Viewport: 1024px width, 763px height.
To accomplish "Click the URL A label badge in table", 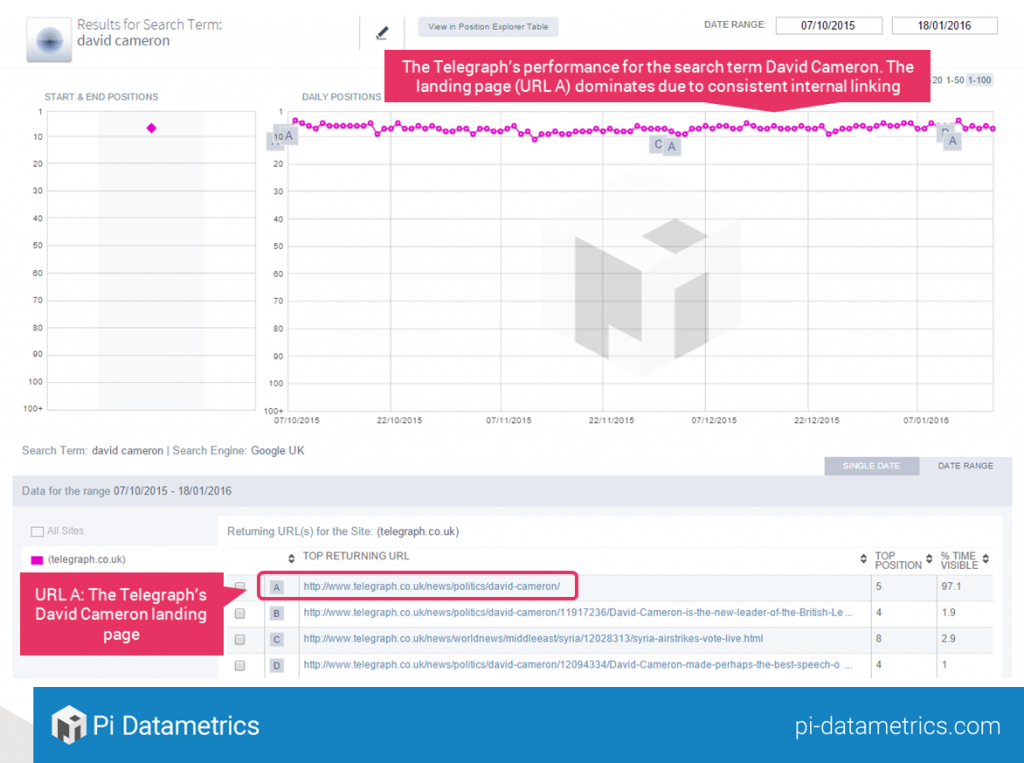I will click(277, 587).
